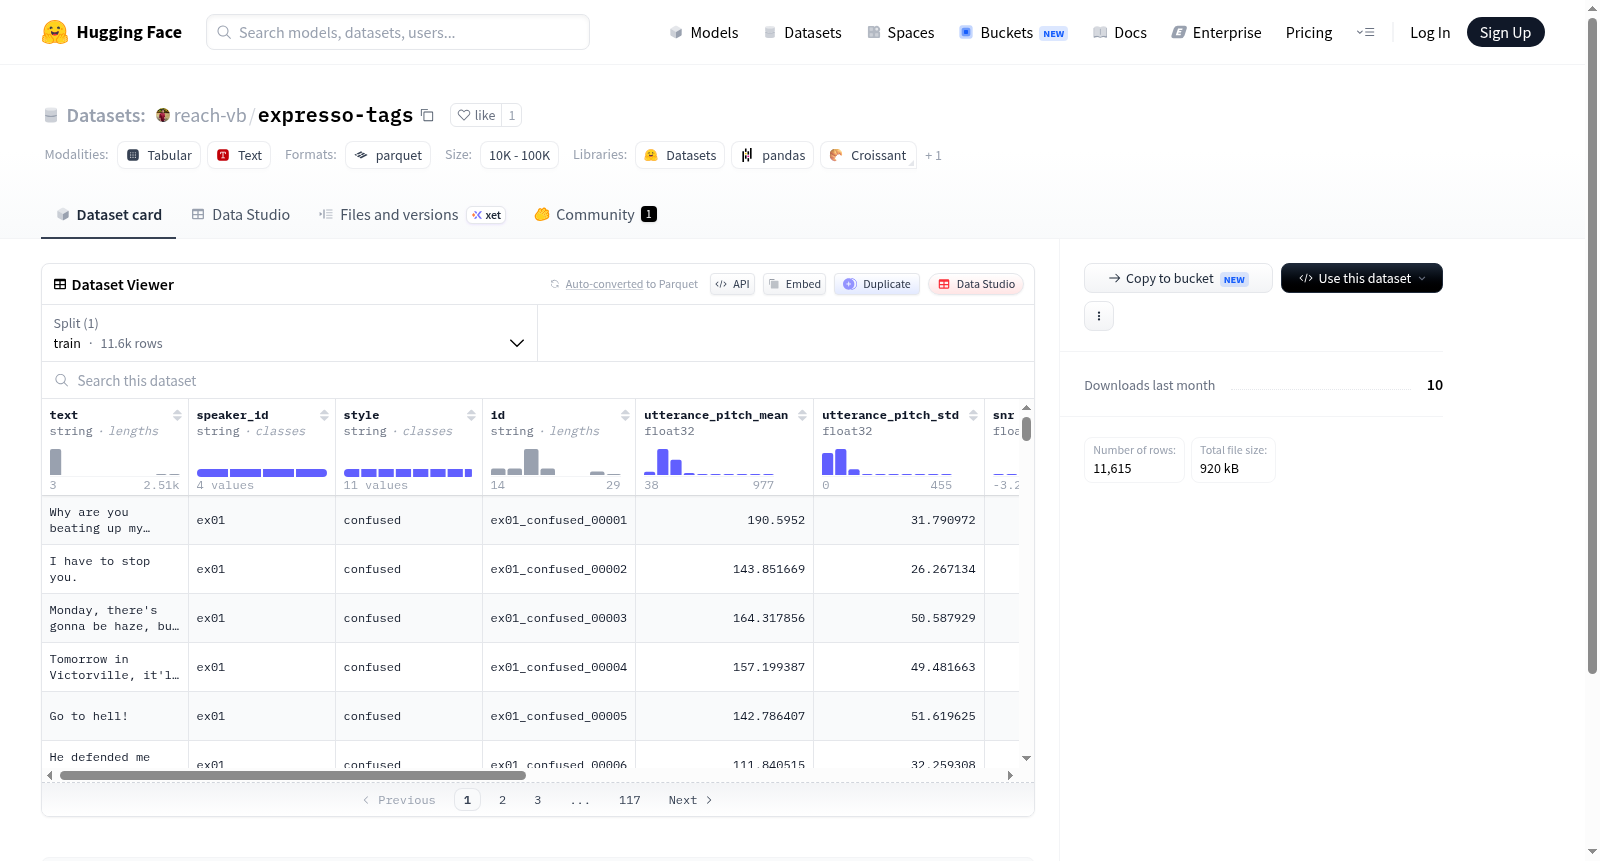The height and width of the screenshot is (861, 1600).
Task: Open Data Studio from the viewer header
Action: (x=976, y=284)
